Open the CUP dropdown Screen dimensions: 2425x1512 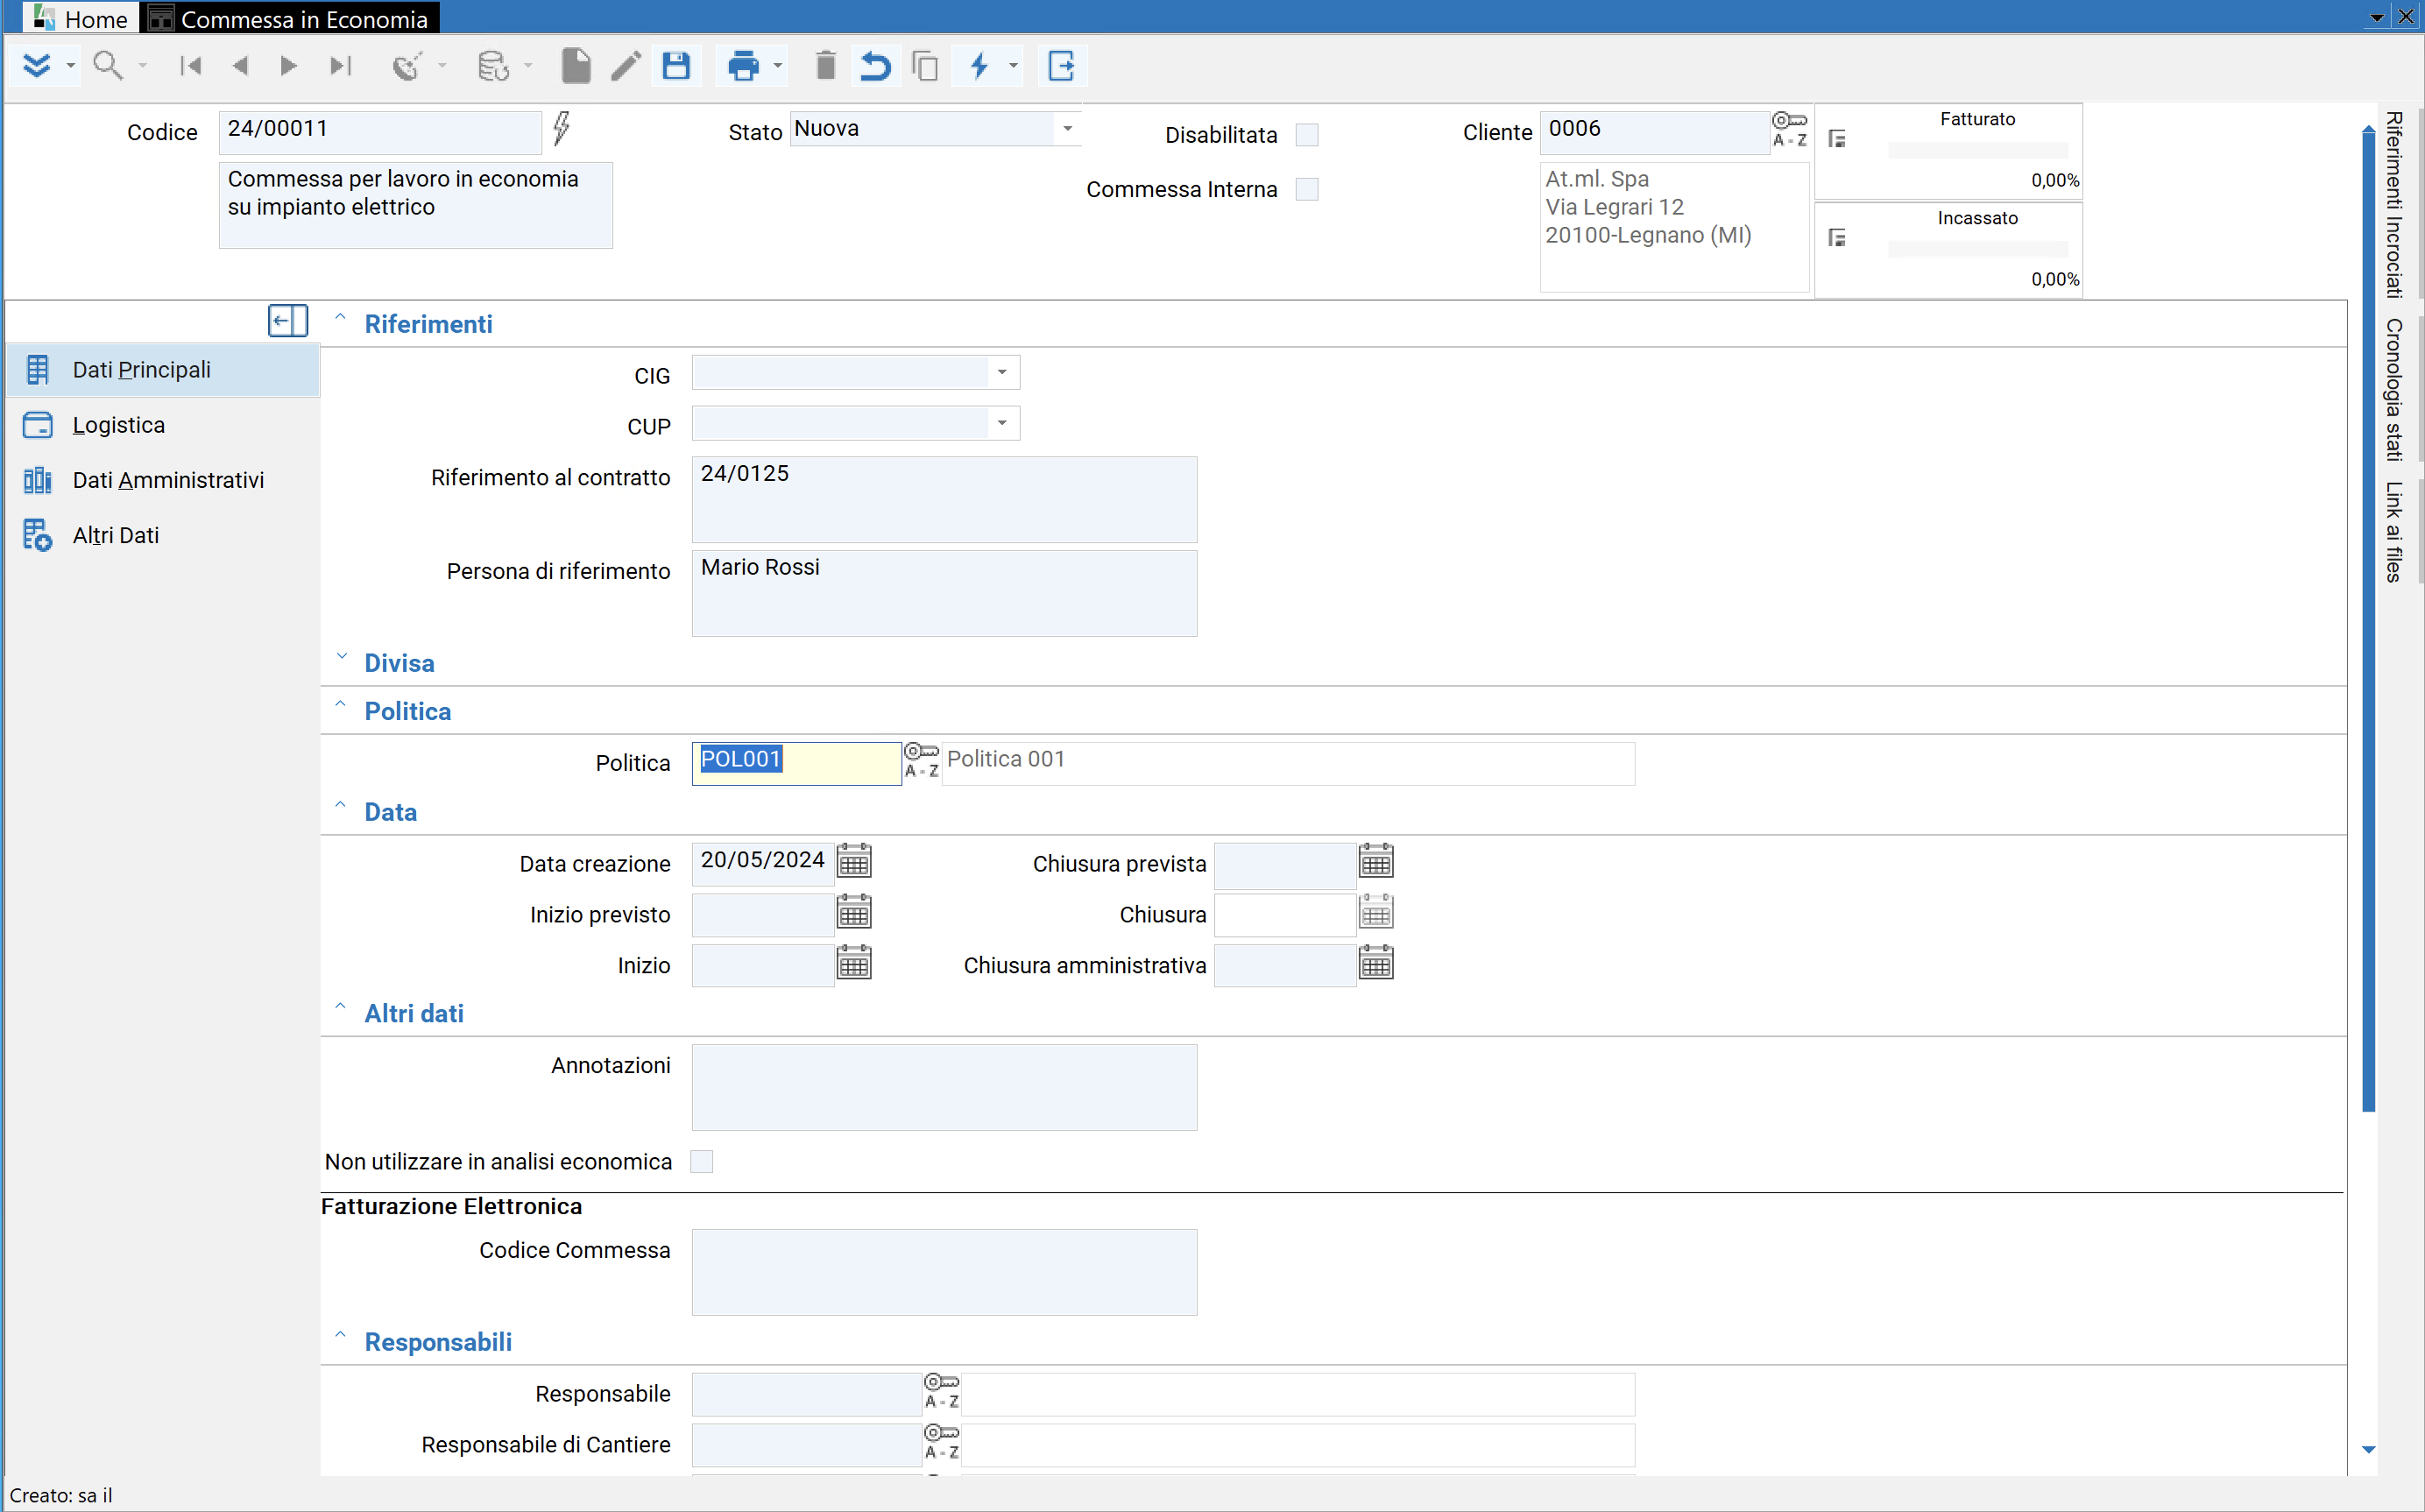(1002, 423)
